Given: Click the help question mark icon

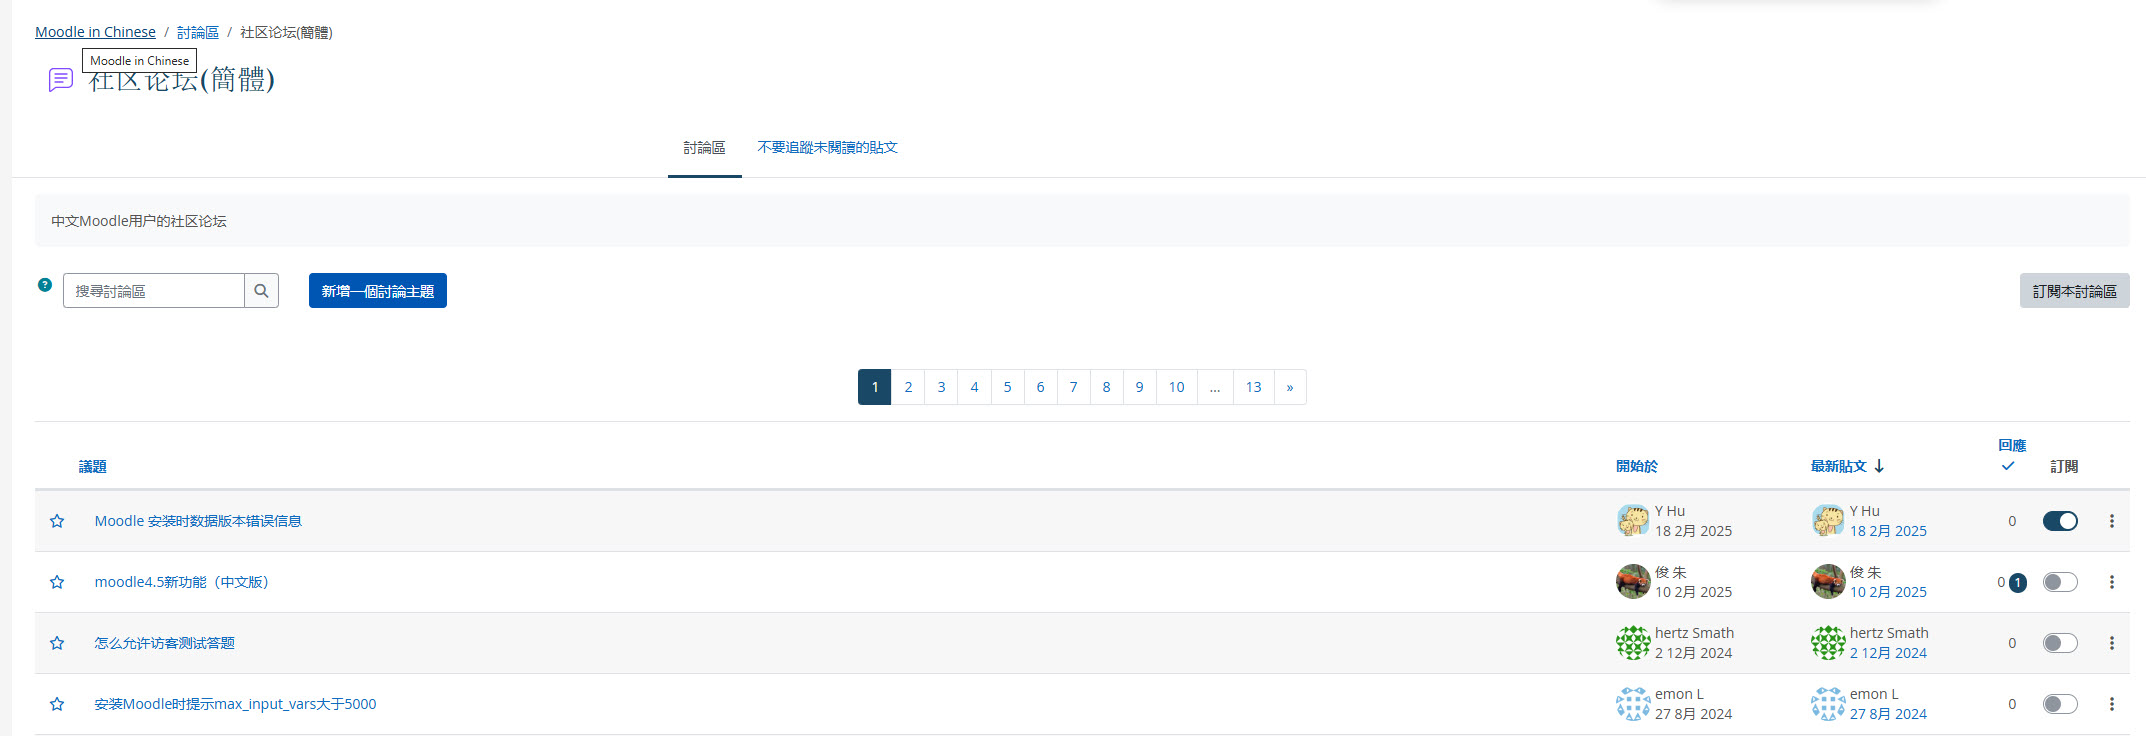Looking at the screenshot, I should point(45,285).
